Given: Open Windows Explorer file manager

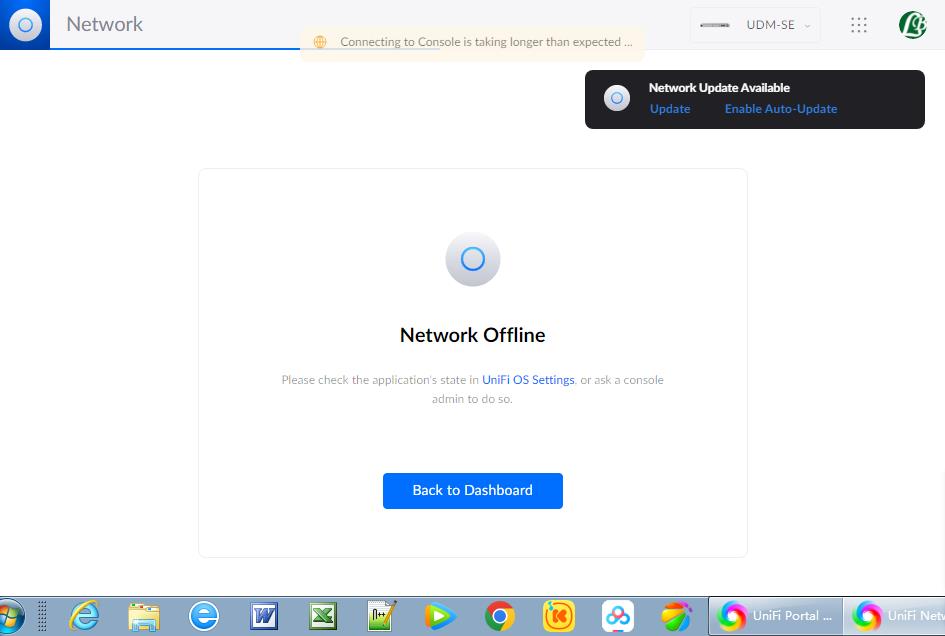Looking at the screenshot, I should pyautogui.click(x=144, y=617).
